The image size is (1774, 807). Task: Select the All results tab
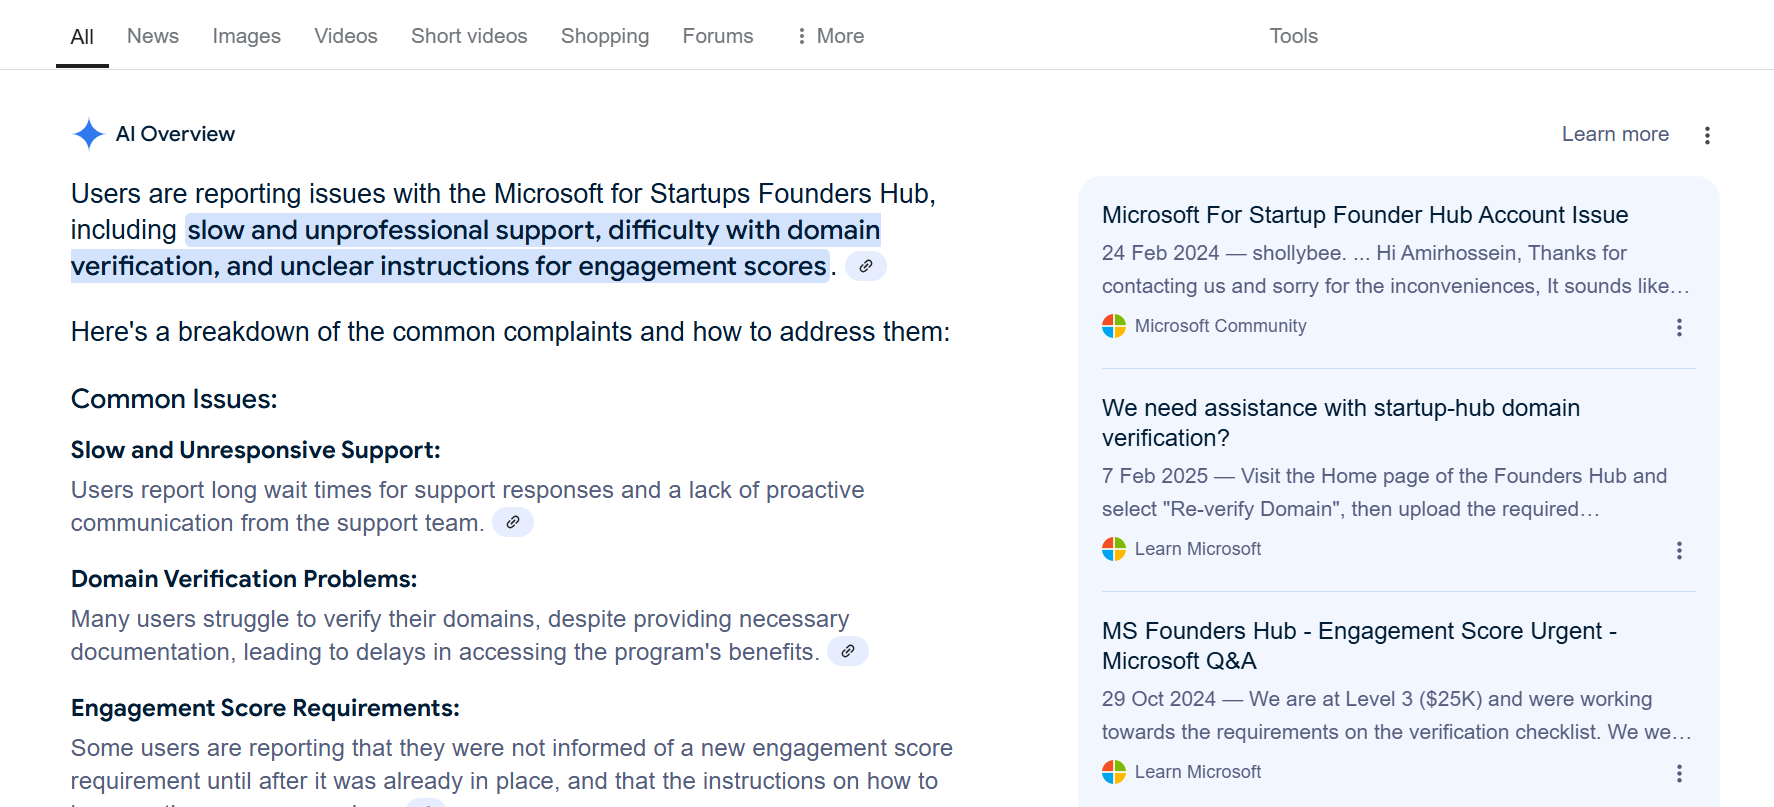82,37
